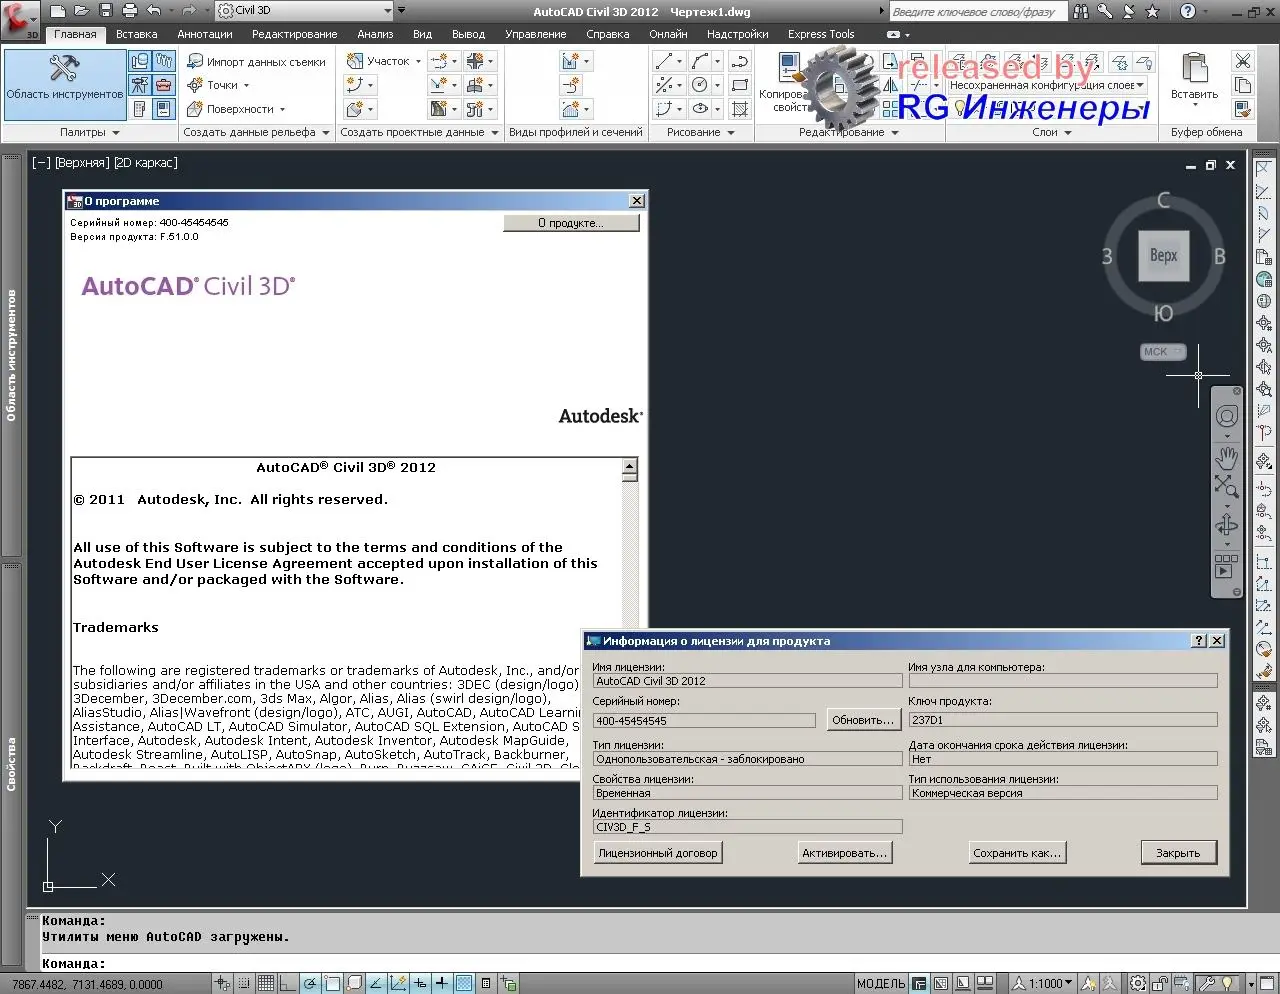Click the Pan hand icon on navigation bar
The height and width of the screenshot is (994, 1280).
[1227, 459]
